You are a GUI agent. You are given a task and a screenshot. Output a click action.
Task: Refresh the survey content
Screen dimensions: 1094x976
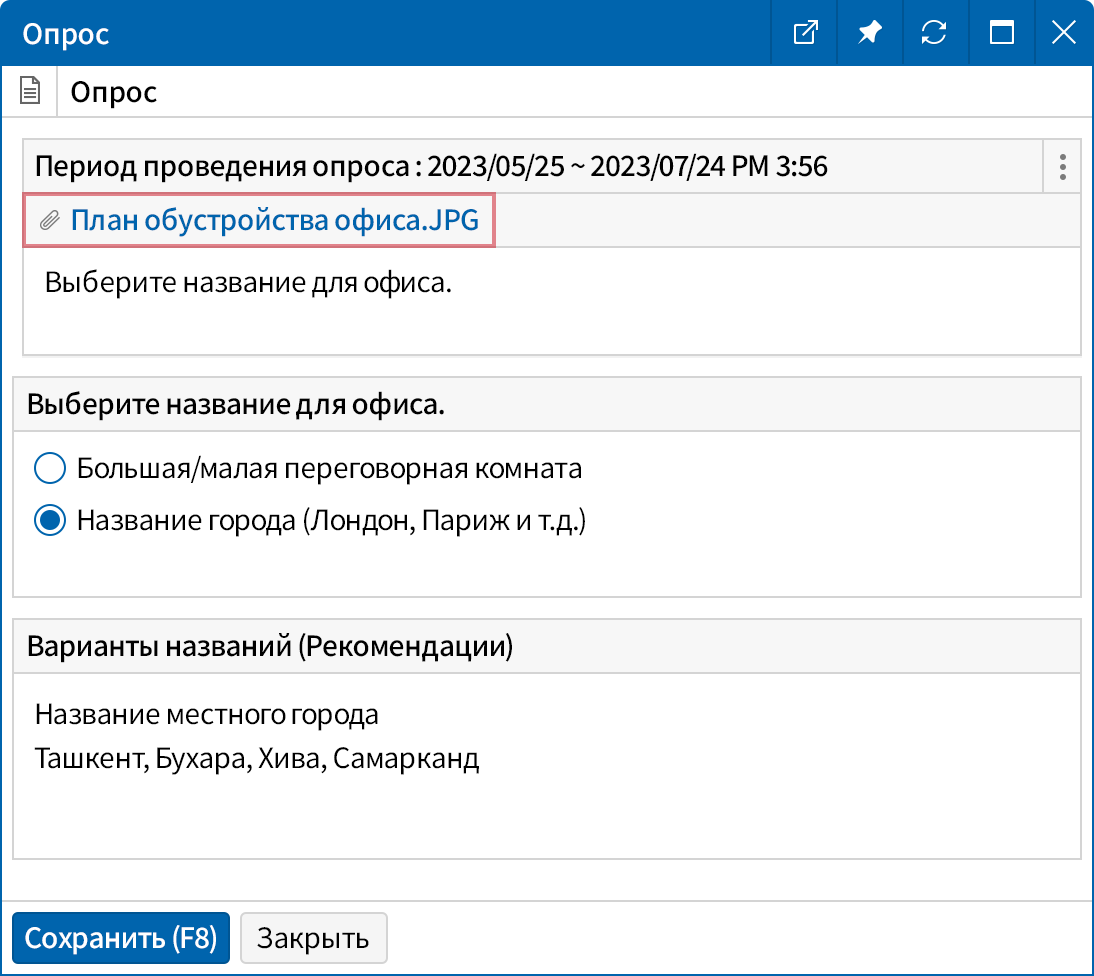(934, 32)
